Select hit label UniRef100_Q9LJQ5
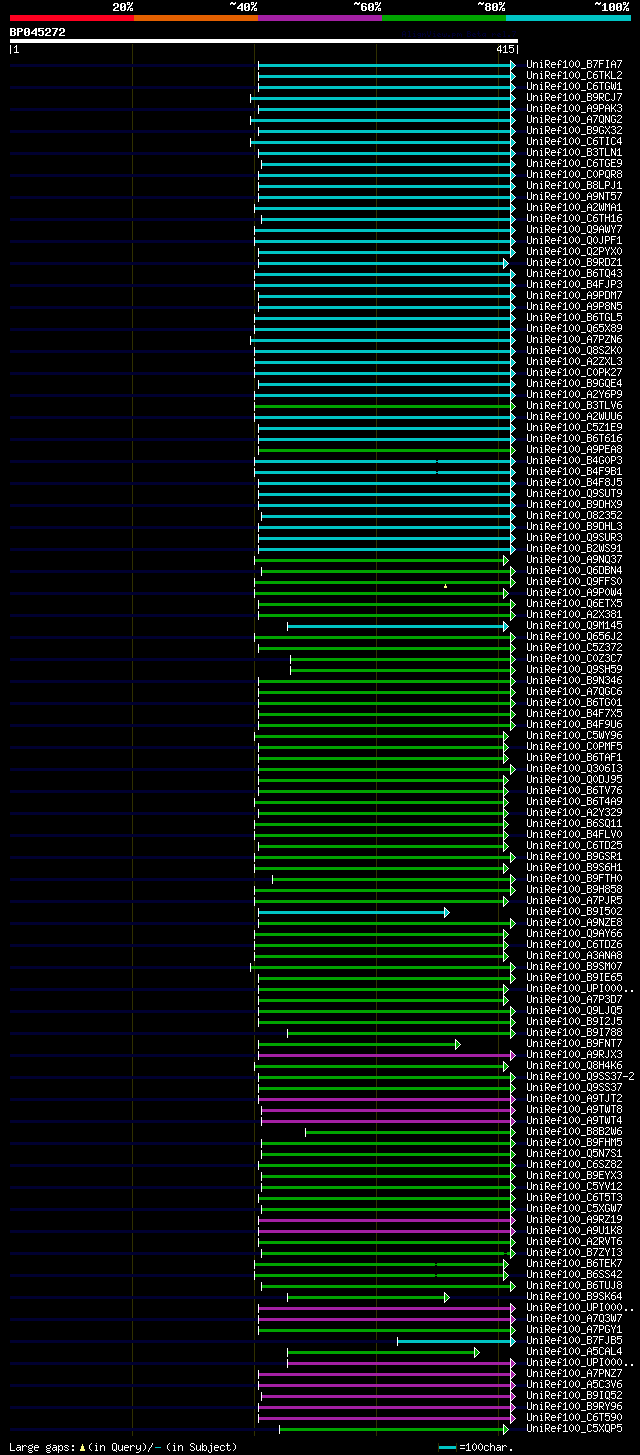The height and width of the screenshot is (1455, 640). 573,1010
